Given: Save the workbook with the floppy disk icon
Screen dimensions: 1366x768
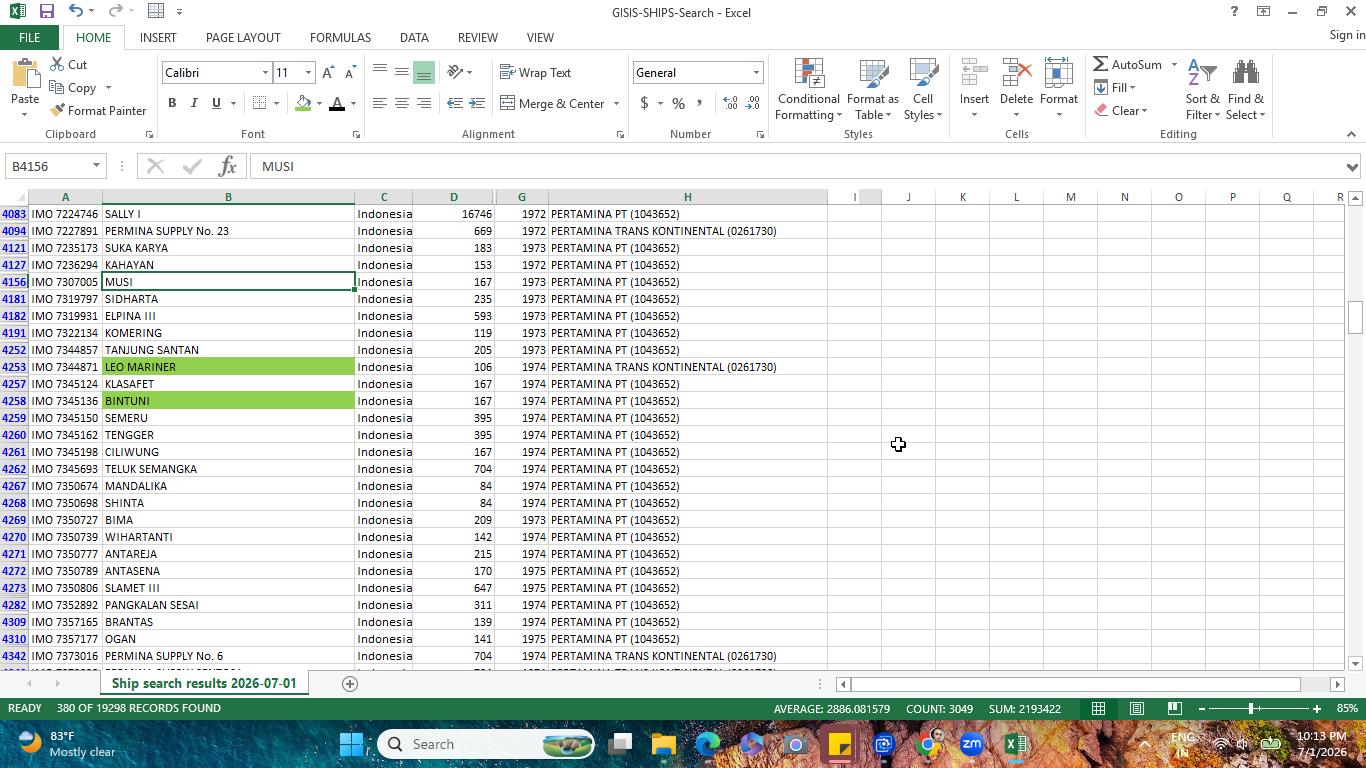Looking at the screenshot, I should pos(46,11).
